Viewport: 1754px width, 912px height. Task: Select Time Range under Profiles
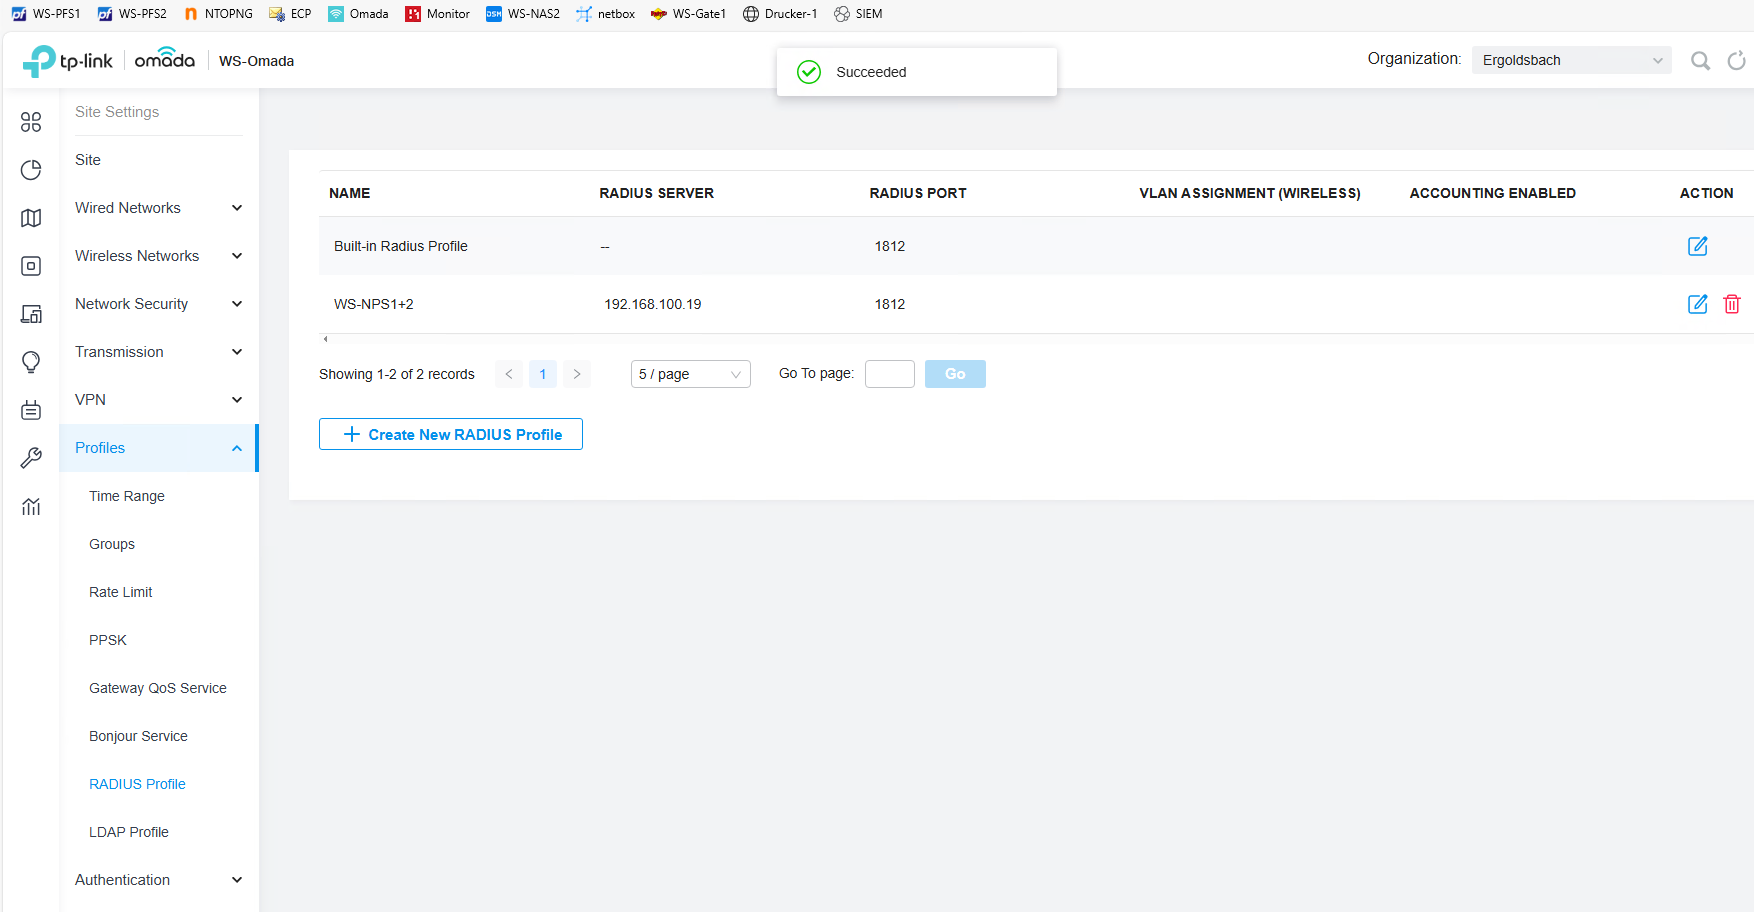(127, 496)
